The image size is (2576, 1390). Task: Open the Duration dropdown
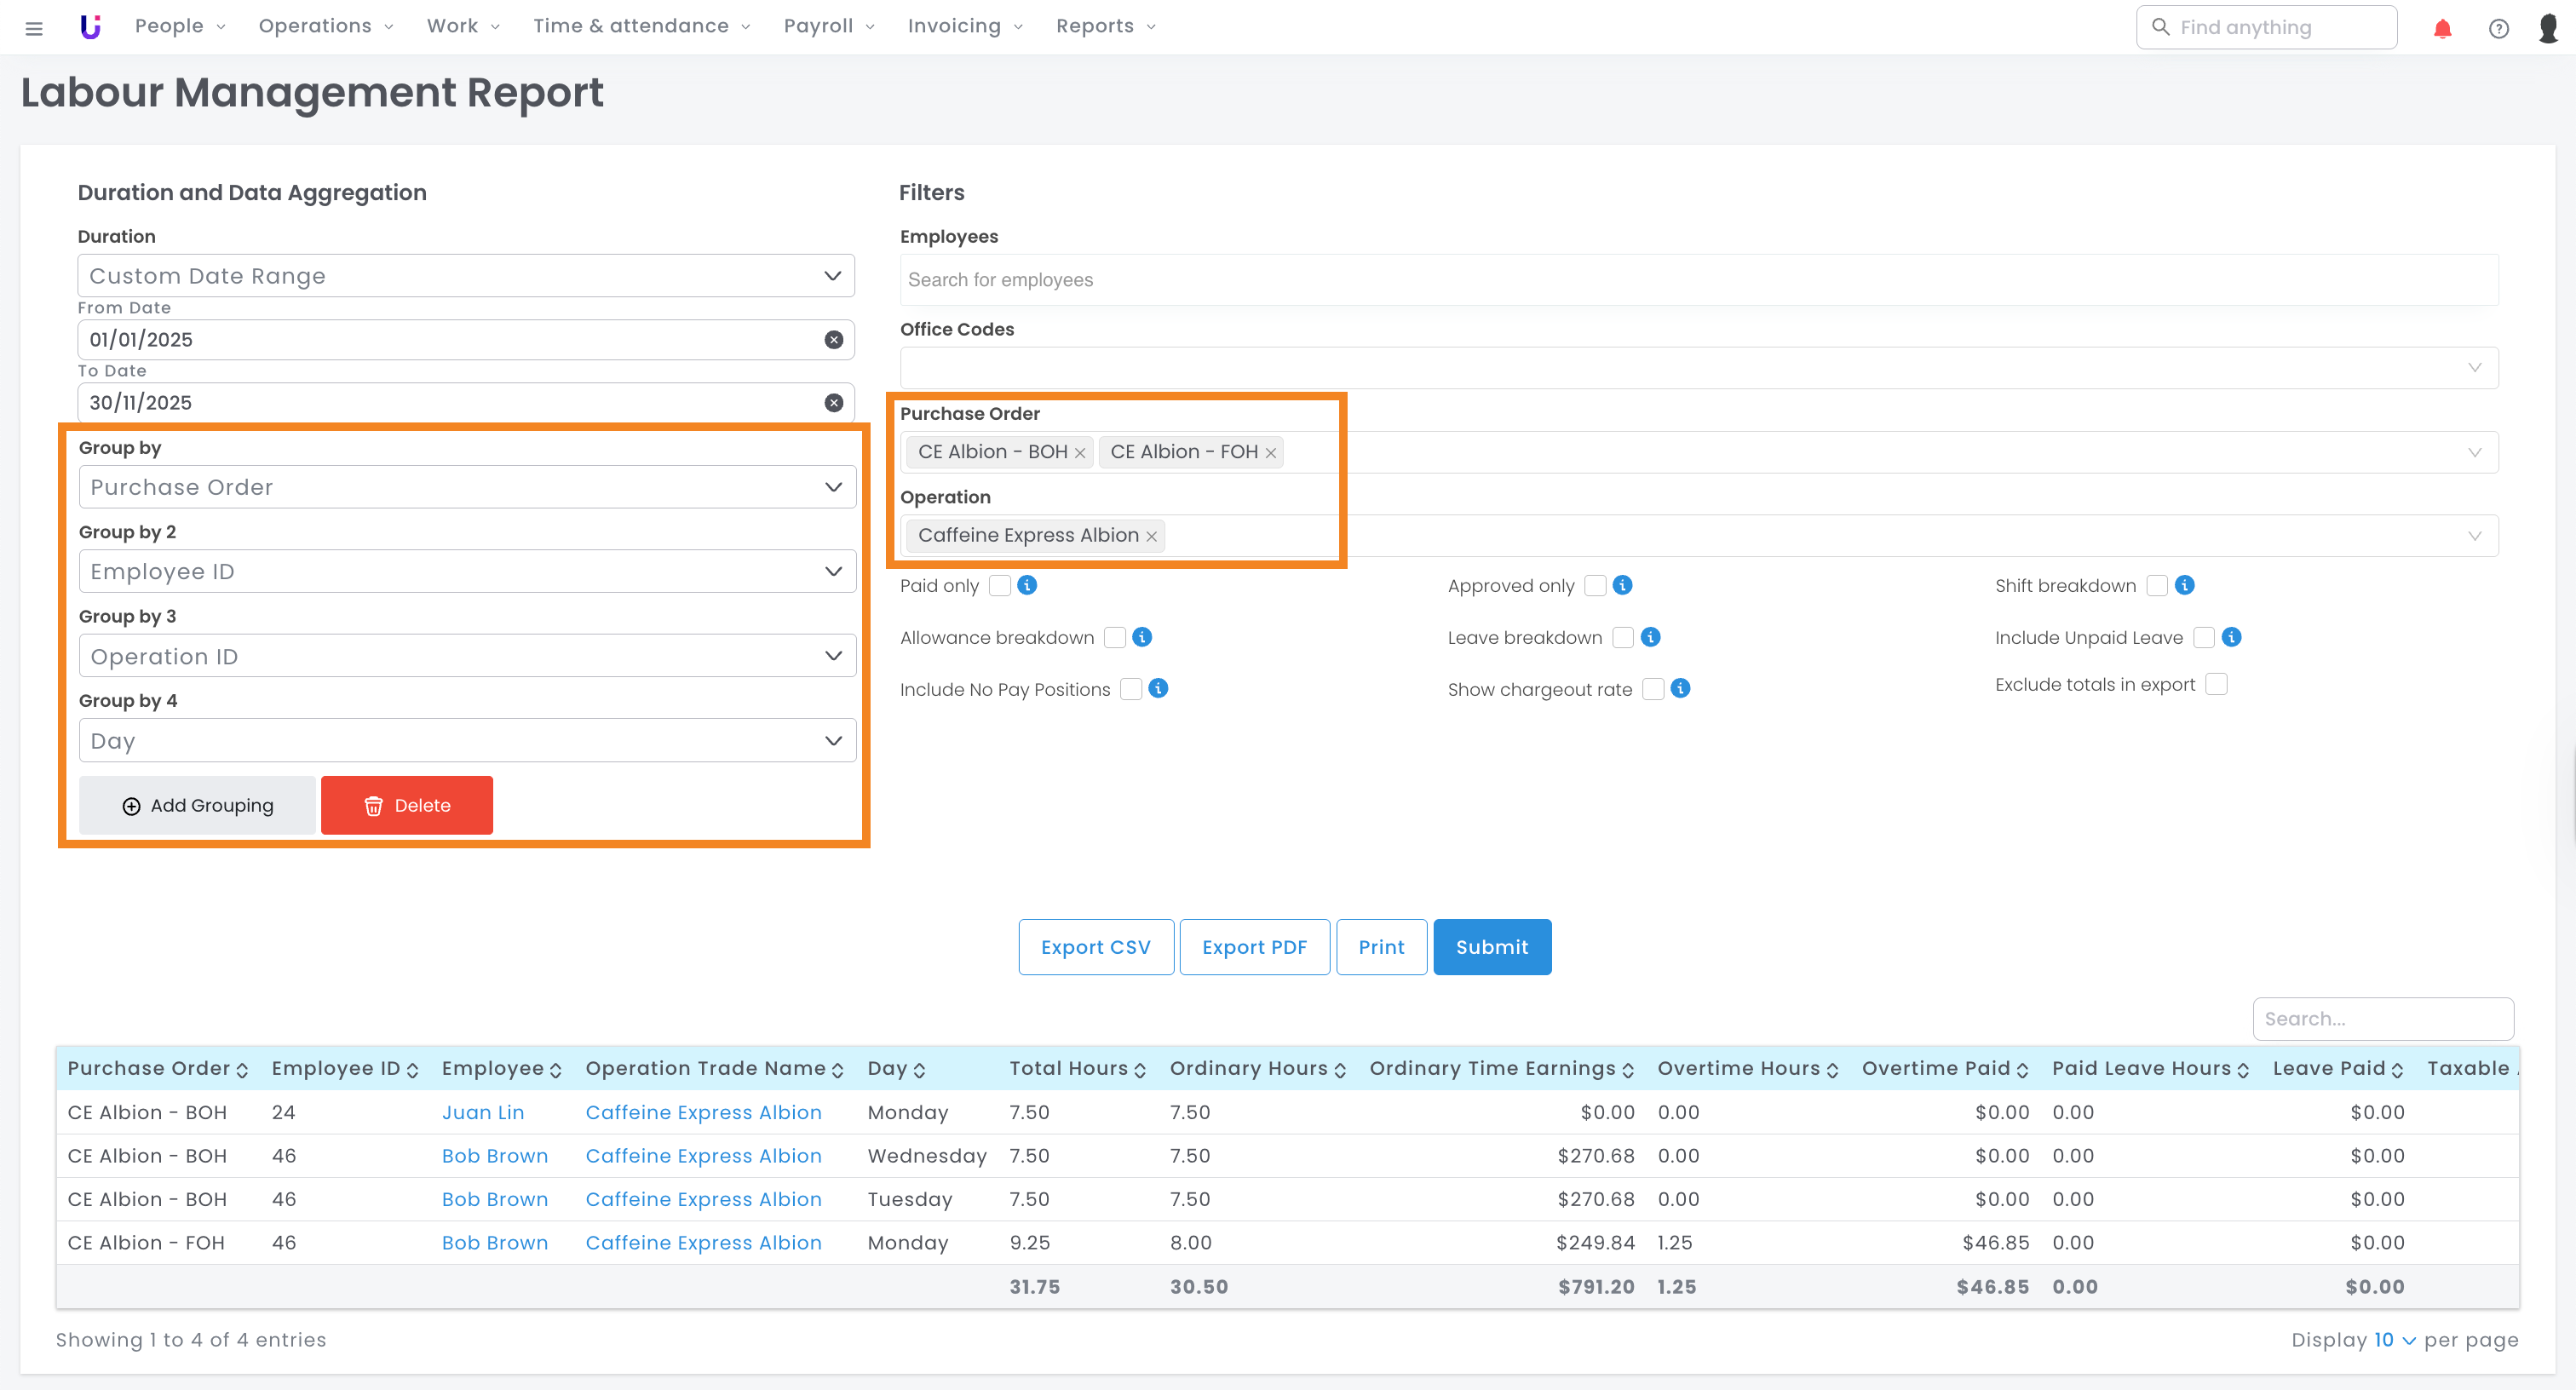click(465, 276)
